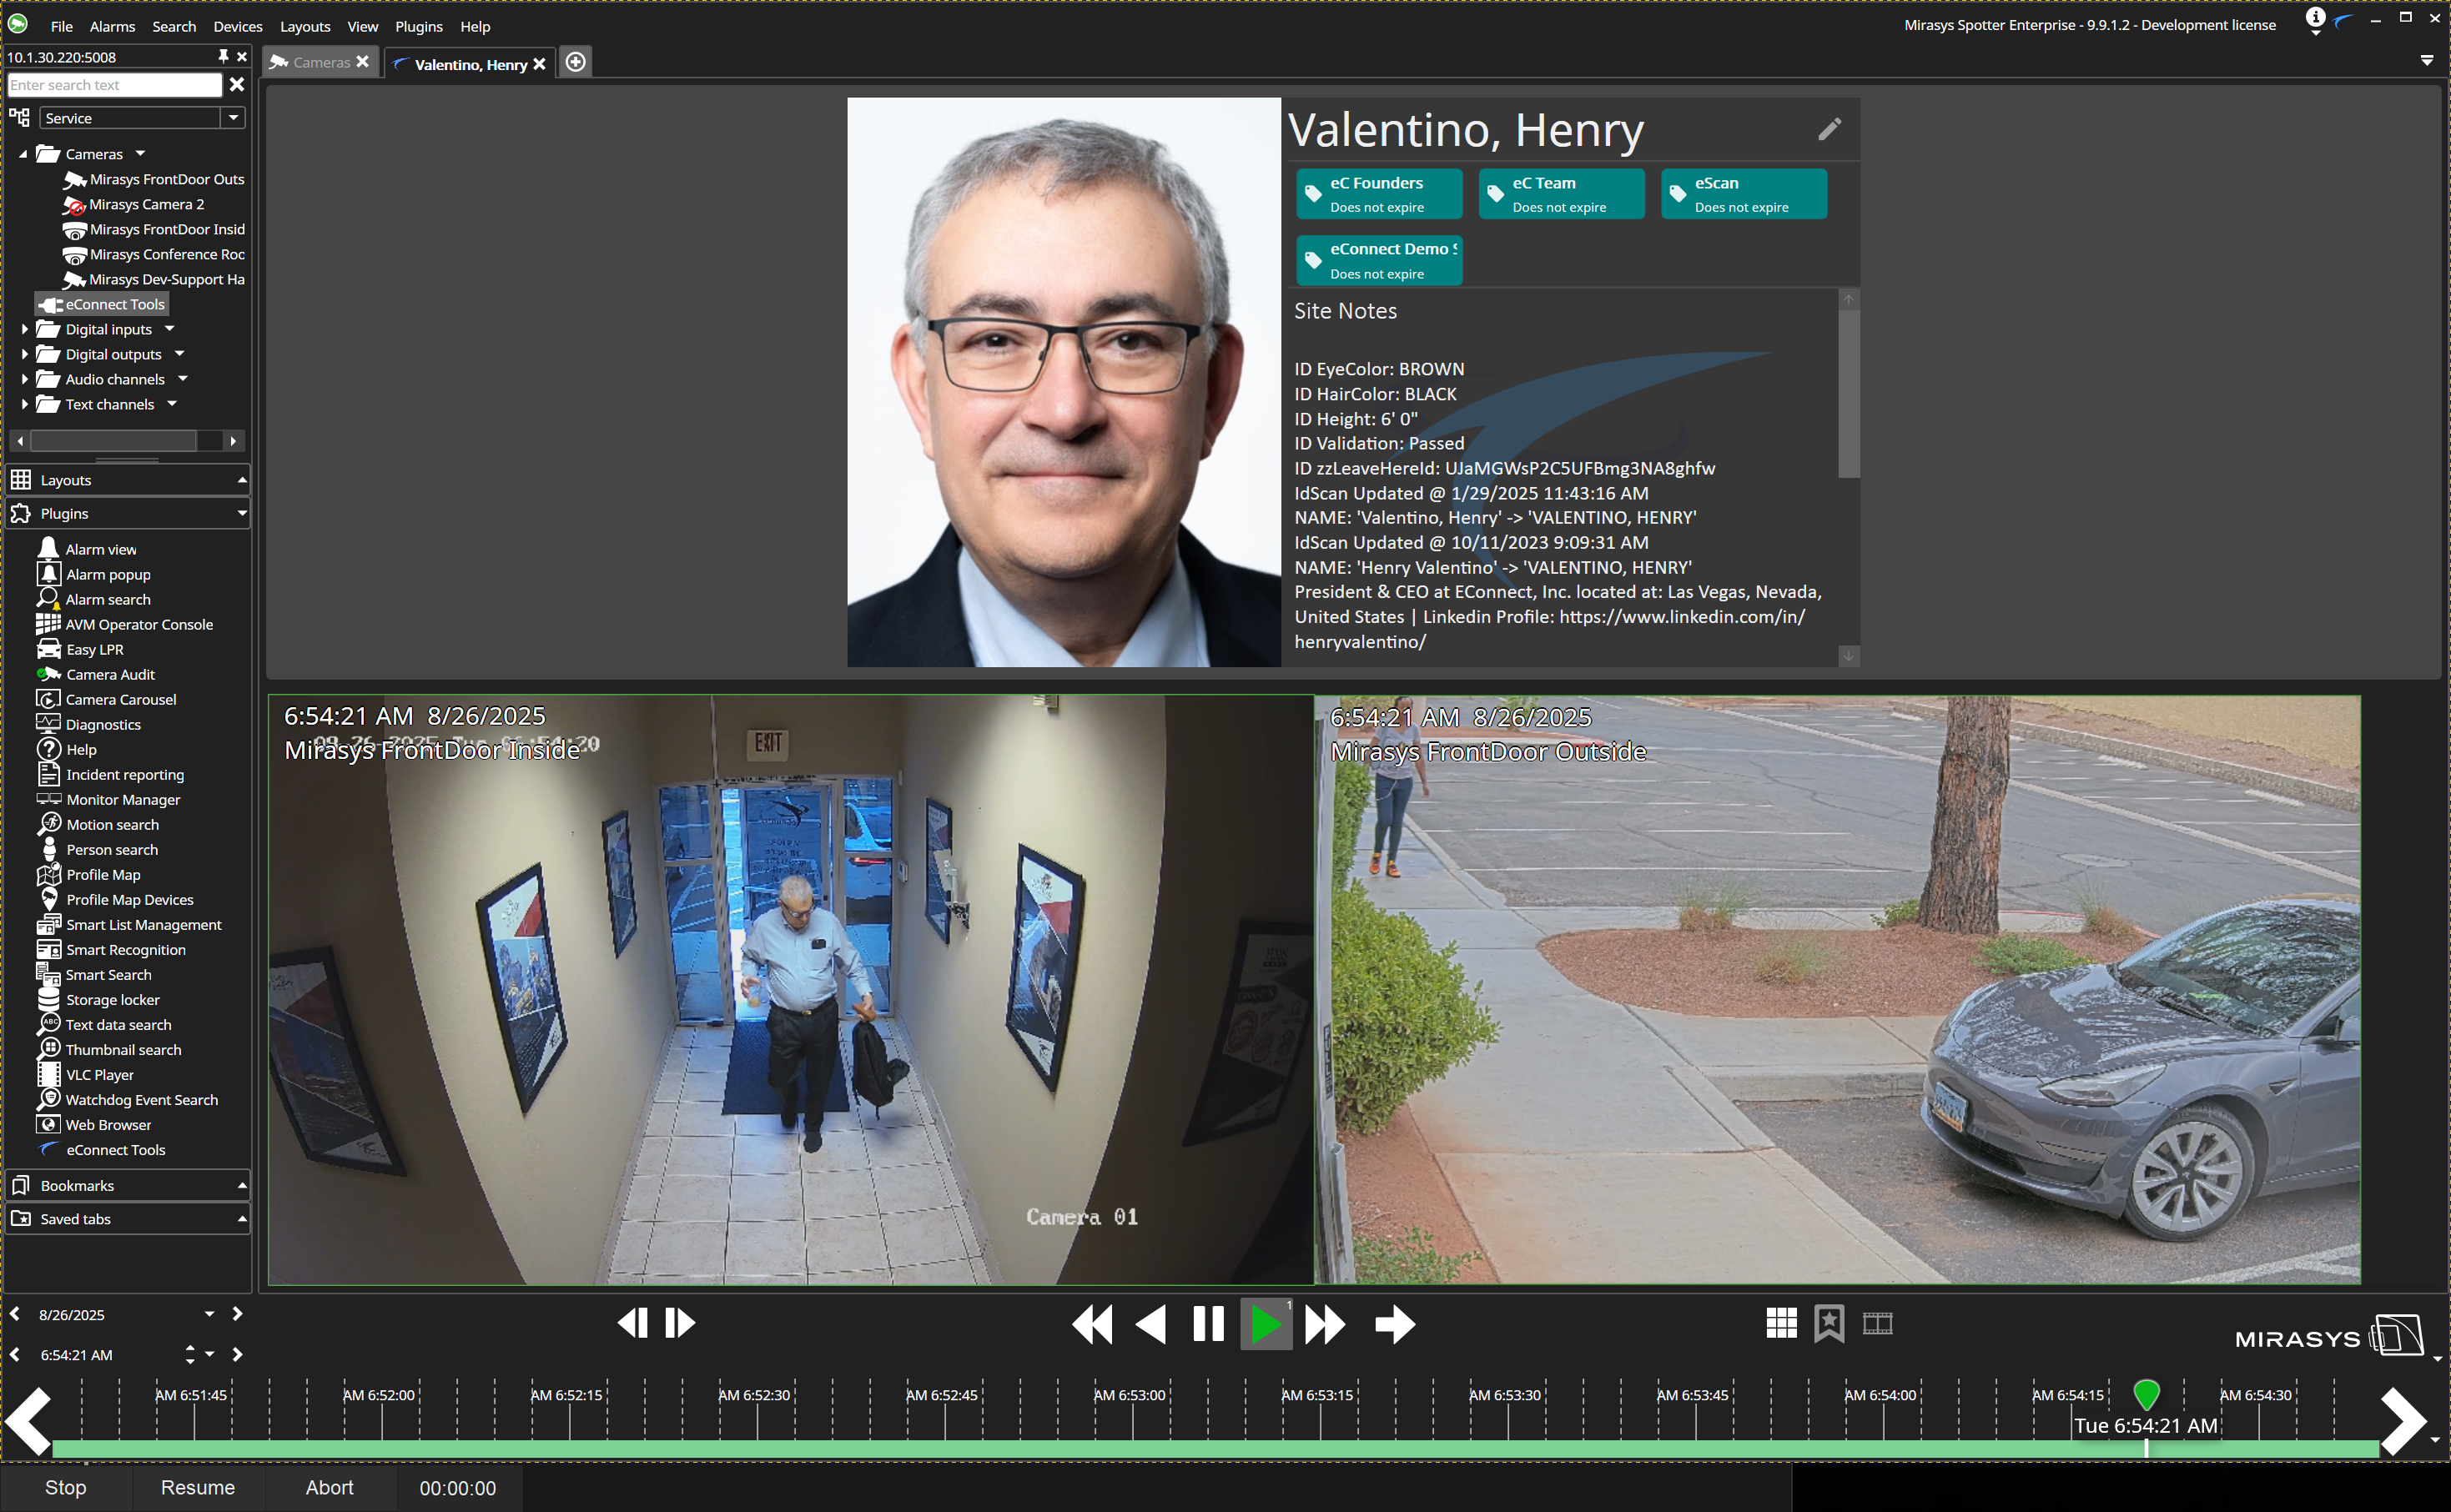
Task: Open the Alarms menu
Action: tap(112, 26)
